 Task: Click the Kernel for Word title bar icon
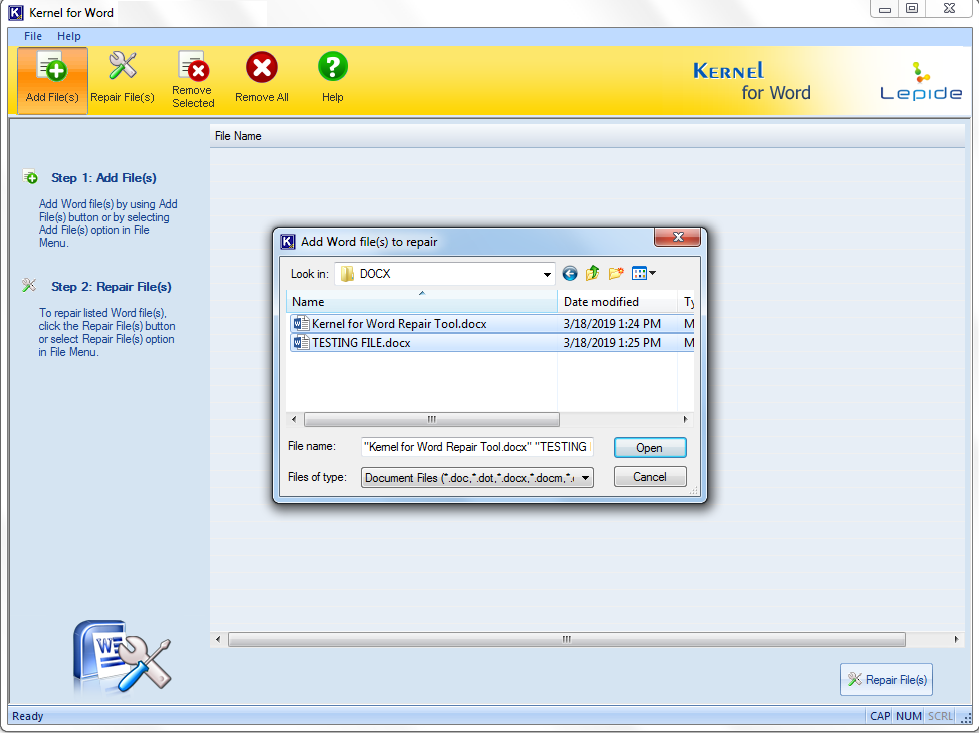click(x=16, y=12)
